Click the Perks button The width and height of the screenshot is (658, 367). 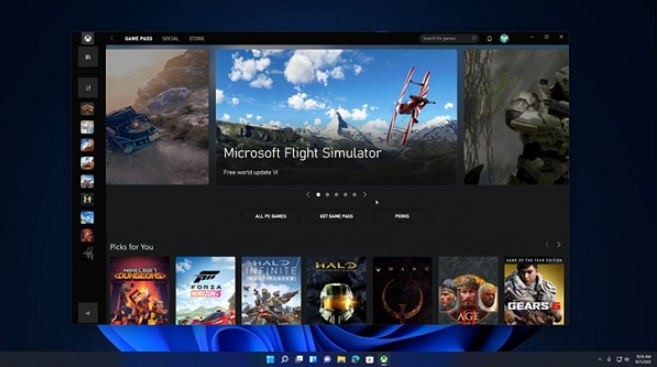(x=402, y=216)
